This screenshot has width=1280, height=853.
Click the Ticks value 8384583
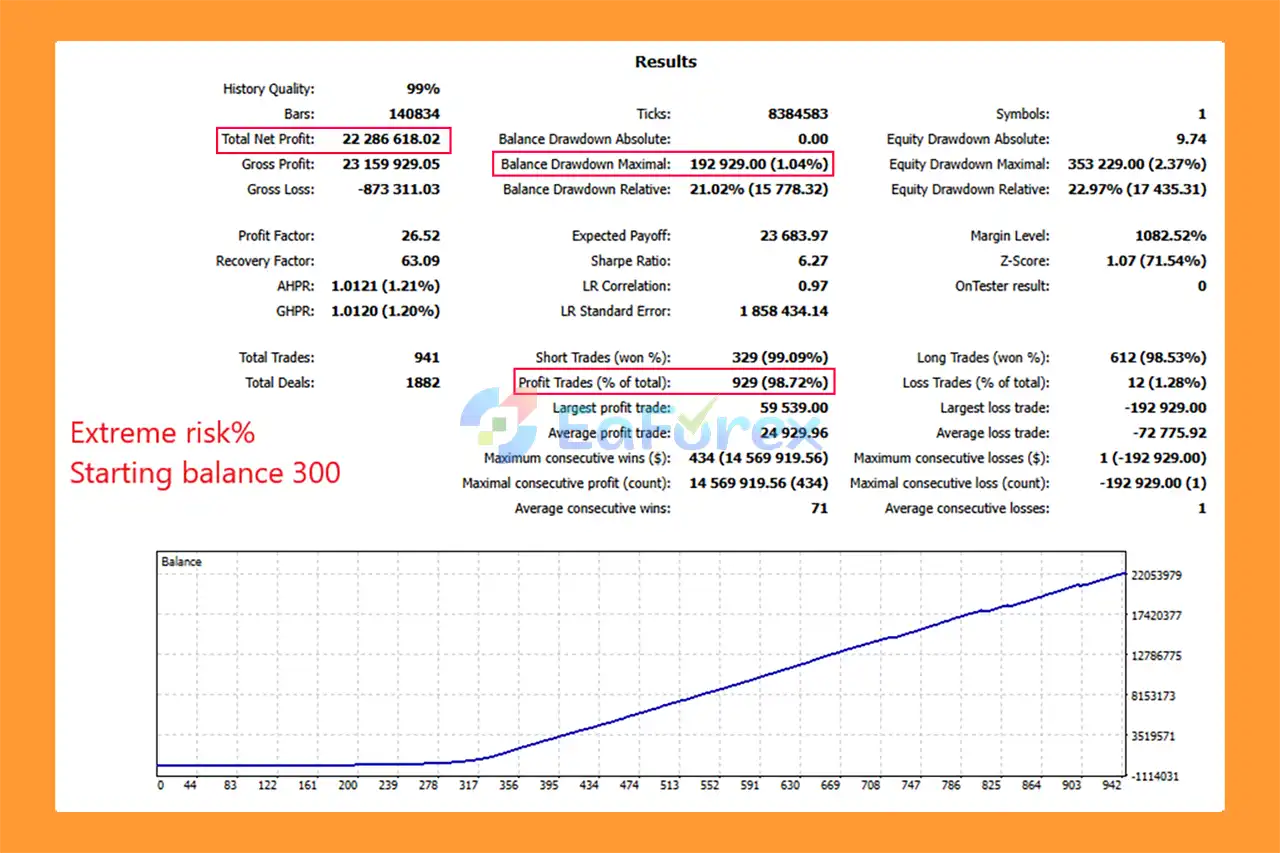point(797,114)
